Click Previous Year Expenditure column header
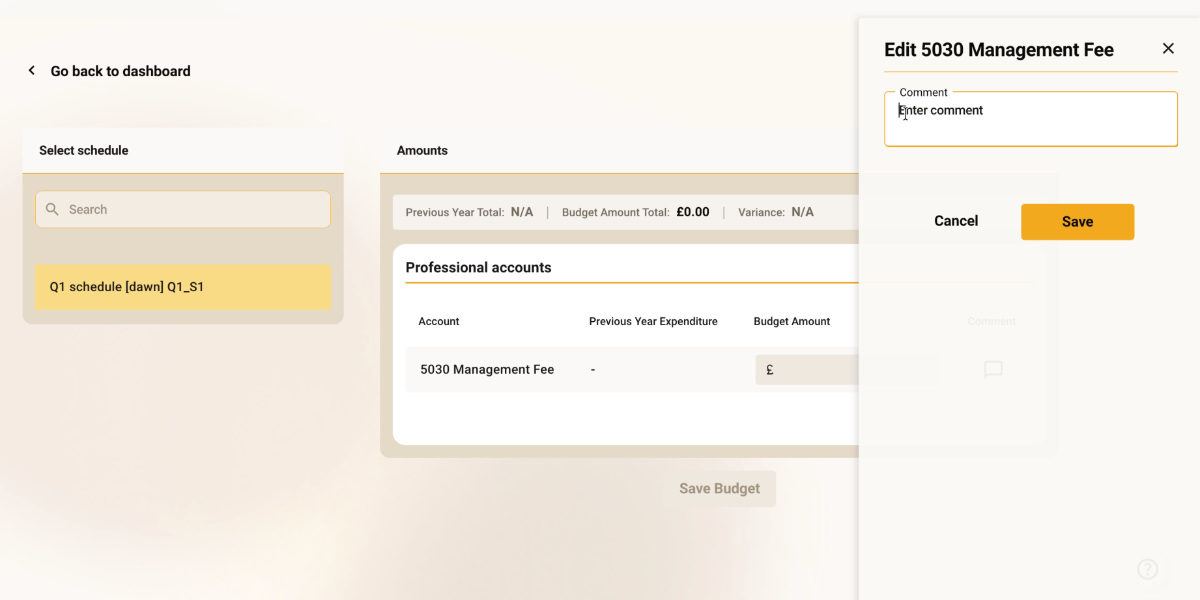This screenshot has height=600, width=1200. click(x=653, y=322)
